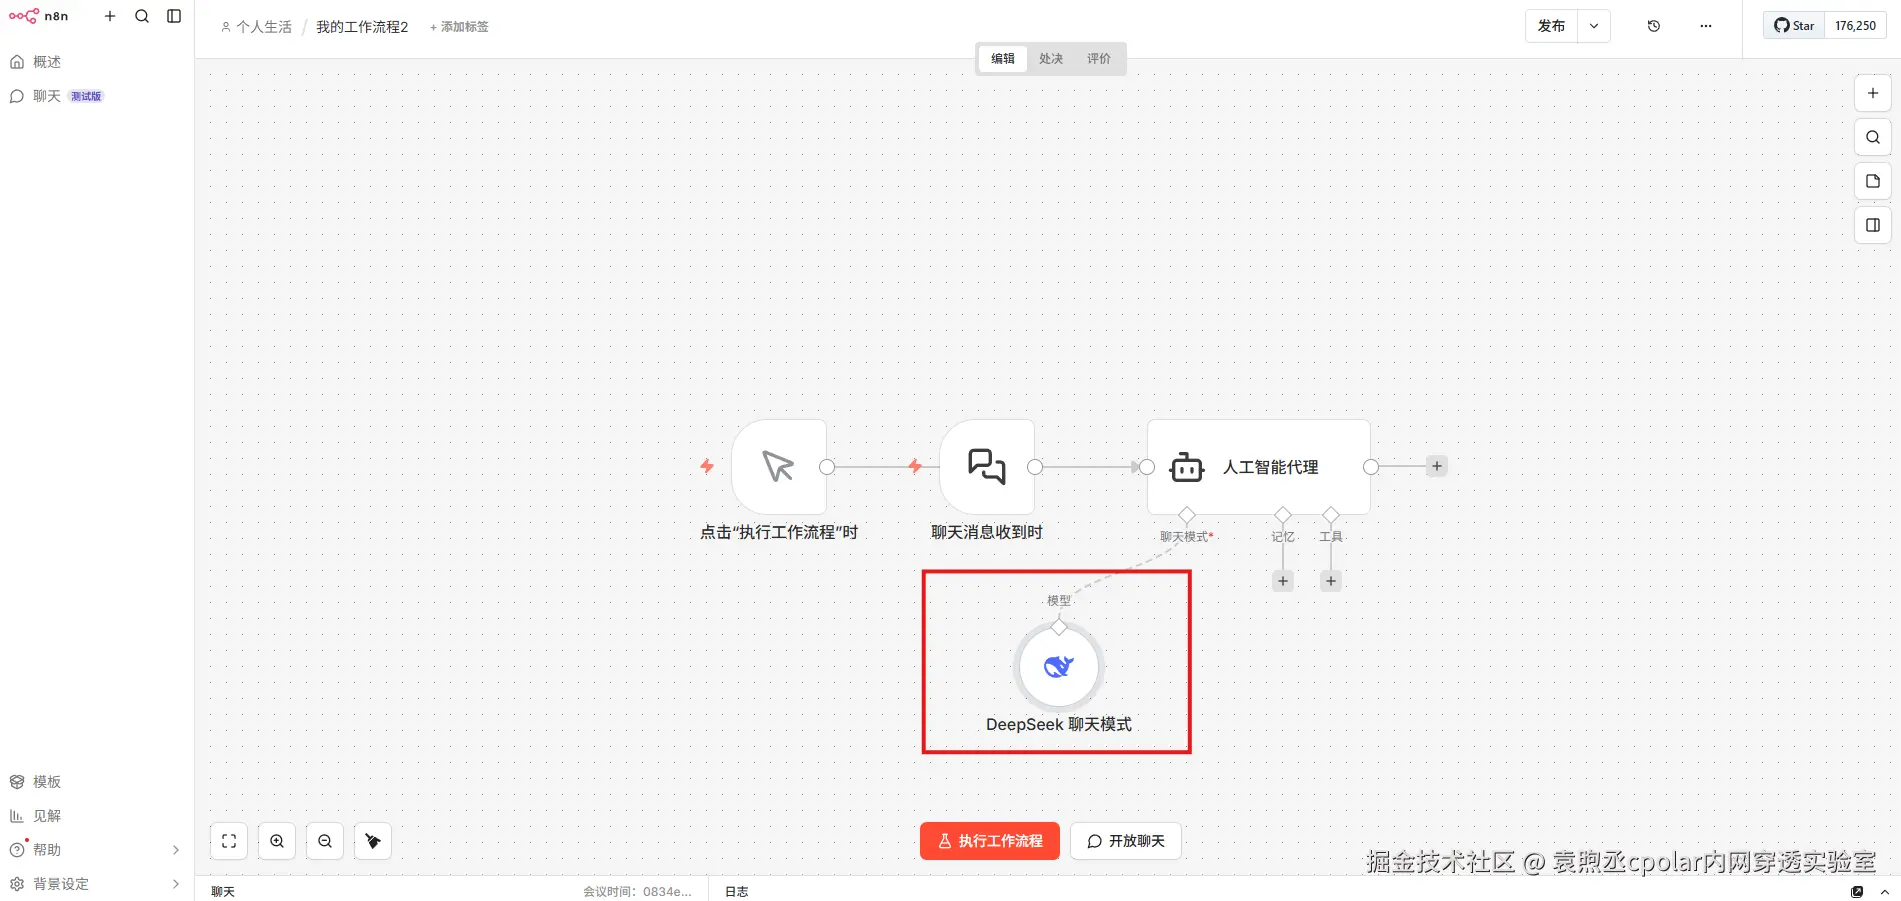Click the 开放聊天 button
The width and height of the screenshot is (1901, 901).
[1126, 841]
